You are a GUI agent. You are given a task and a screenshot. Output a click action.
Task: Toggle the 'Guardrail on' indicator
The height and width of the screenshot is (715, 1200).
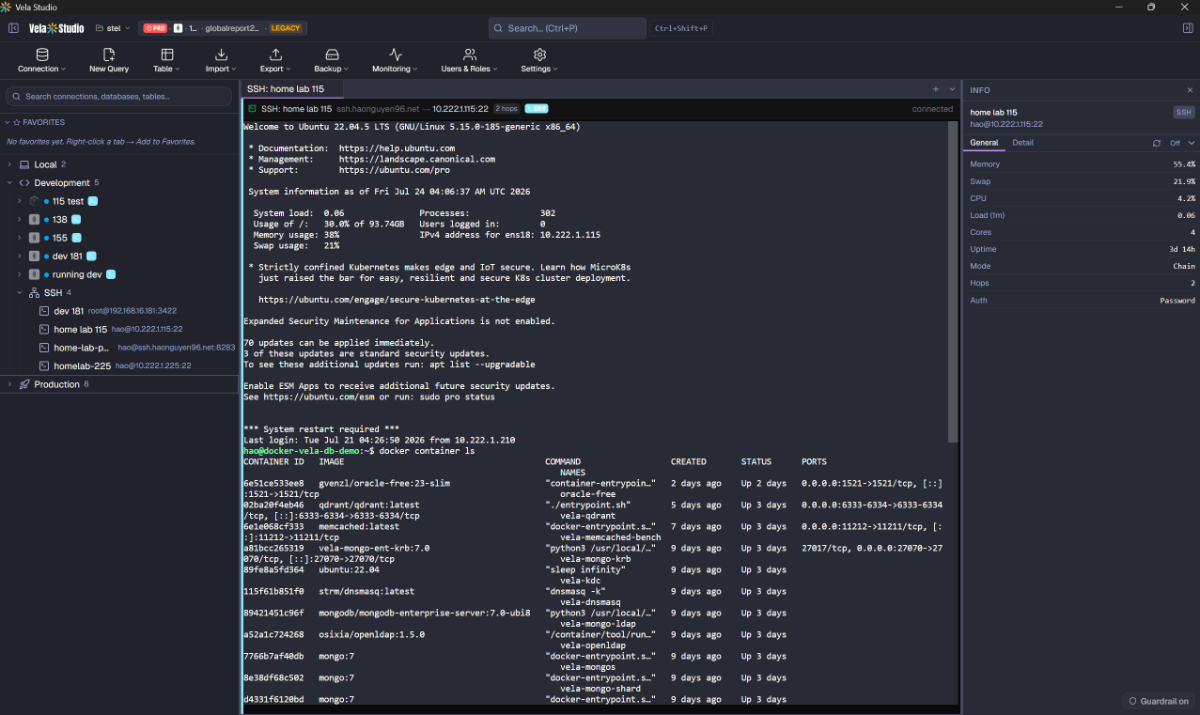[1158, 701]
